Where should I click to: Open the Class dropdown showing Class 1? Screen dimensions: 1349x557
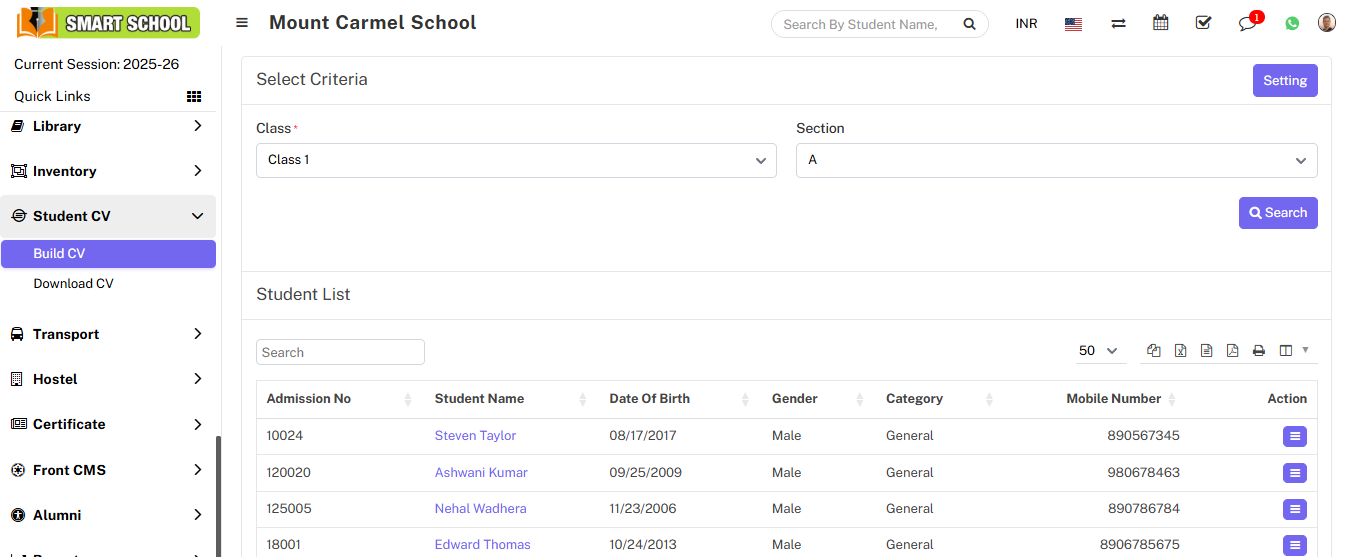point(516,160)
